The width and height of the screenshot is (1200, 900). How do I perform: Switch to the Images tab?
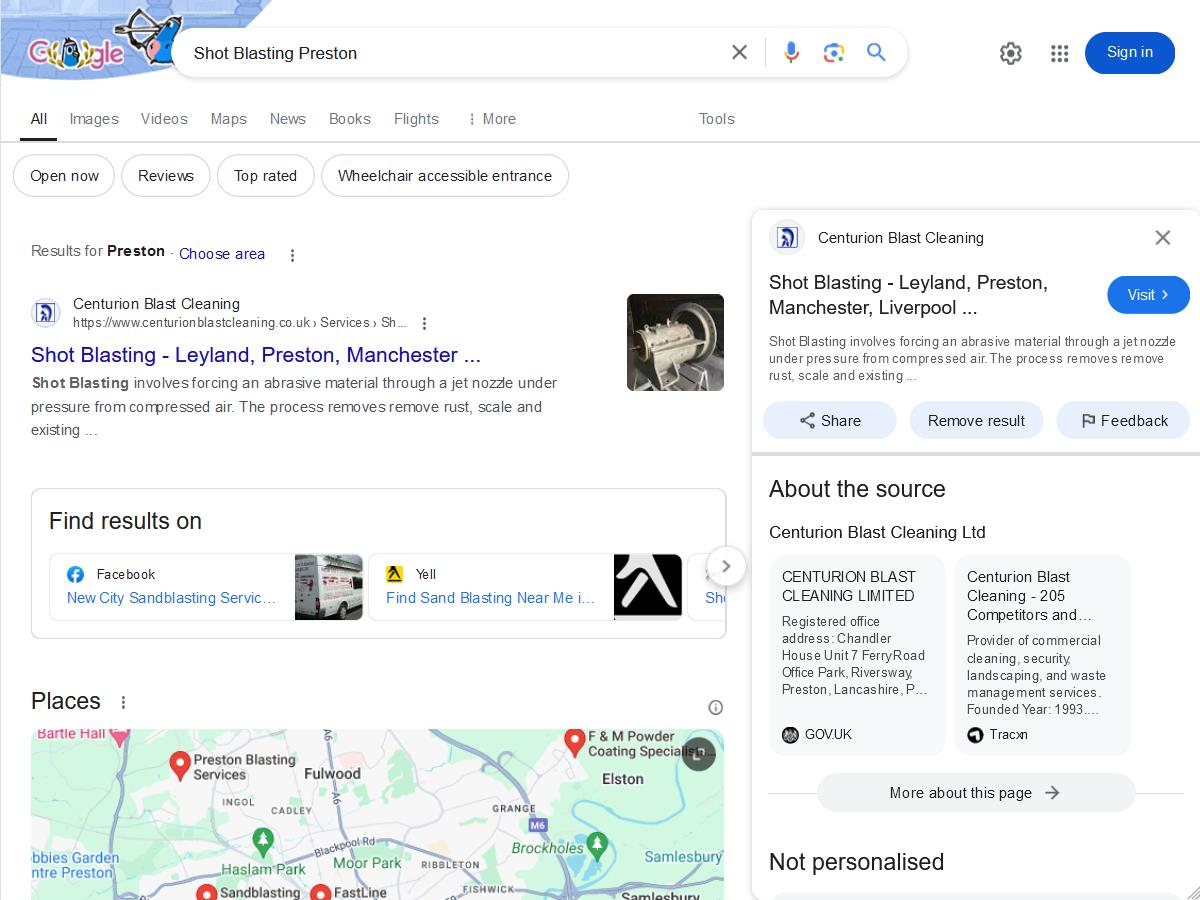pyautogui.click(x=94, y=119)
